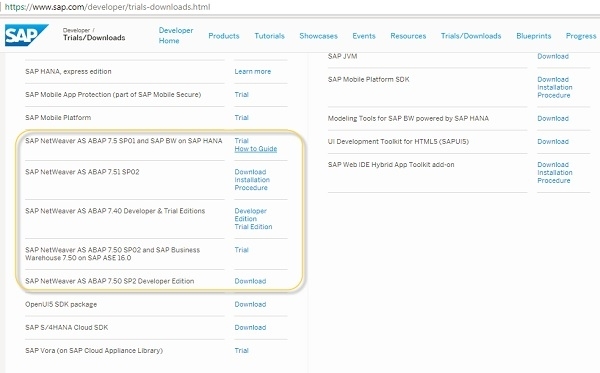Click 'SAP JVM' row text

[342, 56]
